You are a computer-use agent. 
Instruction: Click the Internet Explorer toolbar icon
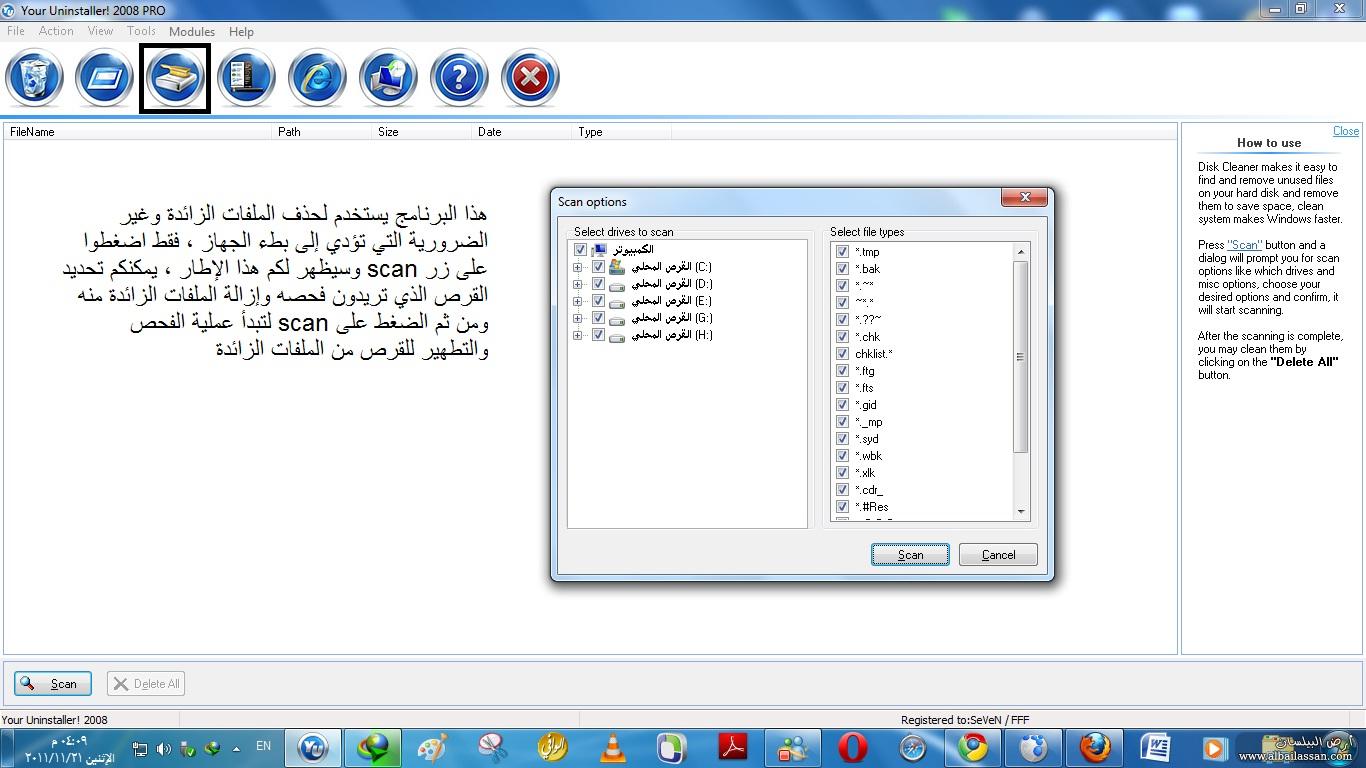point(317,78)
